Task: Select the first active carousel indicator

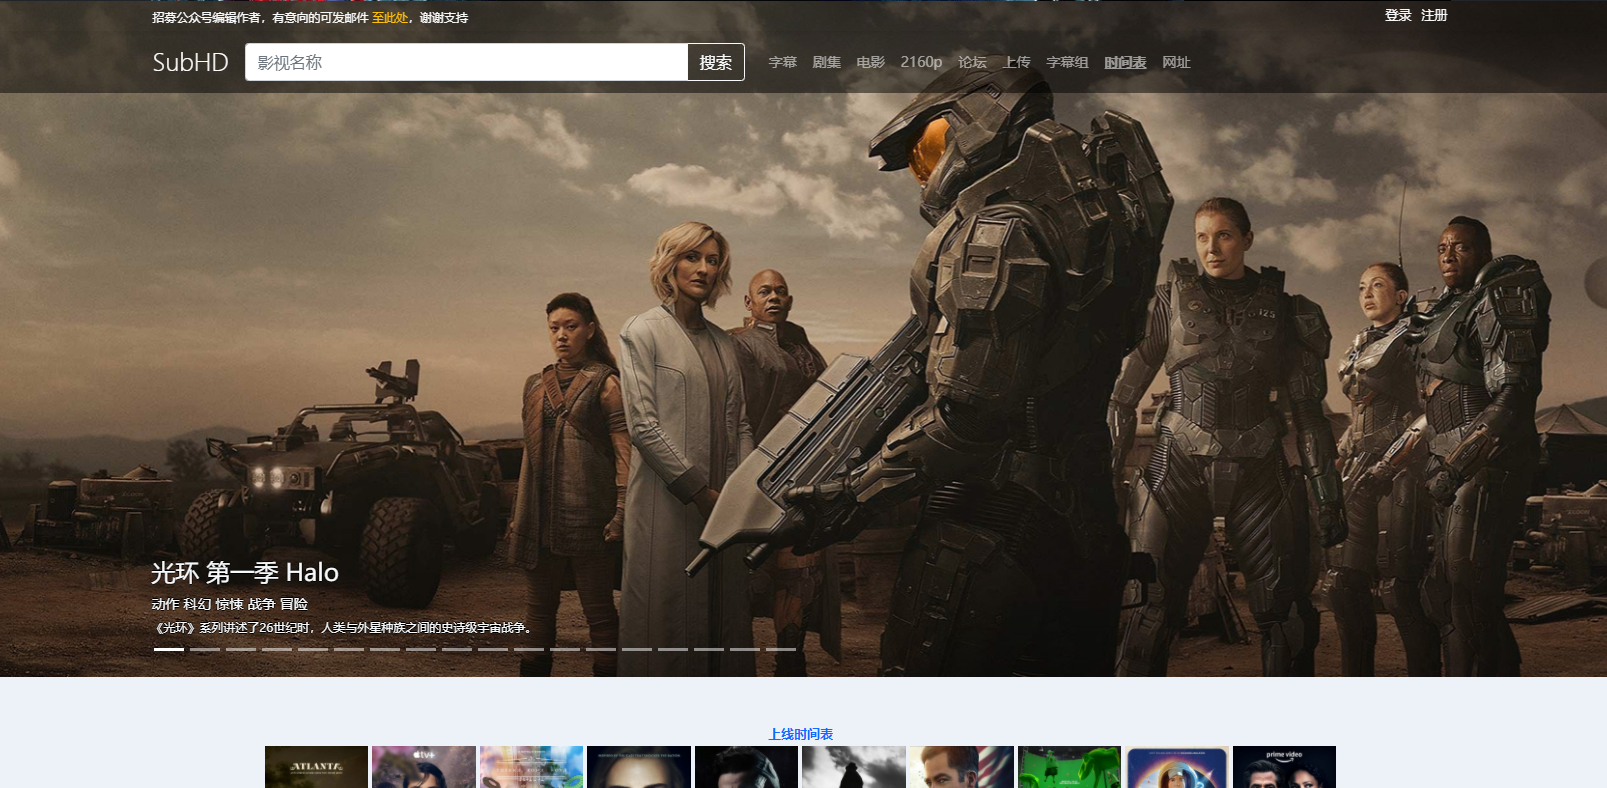Action: (x=169, y=649)
